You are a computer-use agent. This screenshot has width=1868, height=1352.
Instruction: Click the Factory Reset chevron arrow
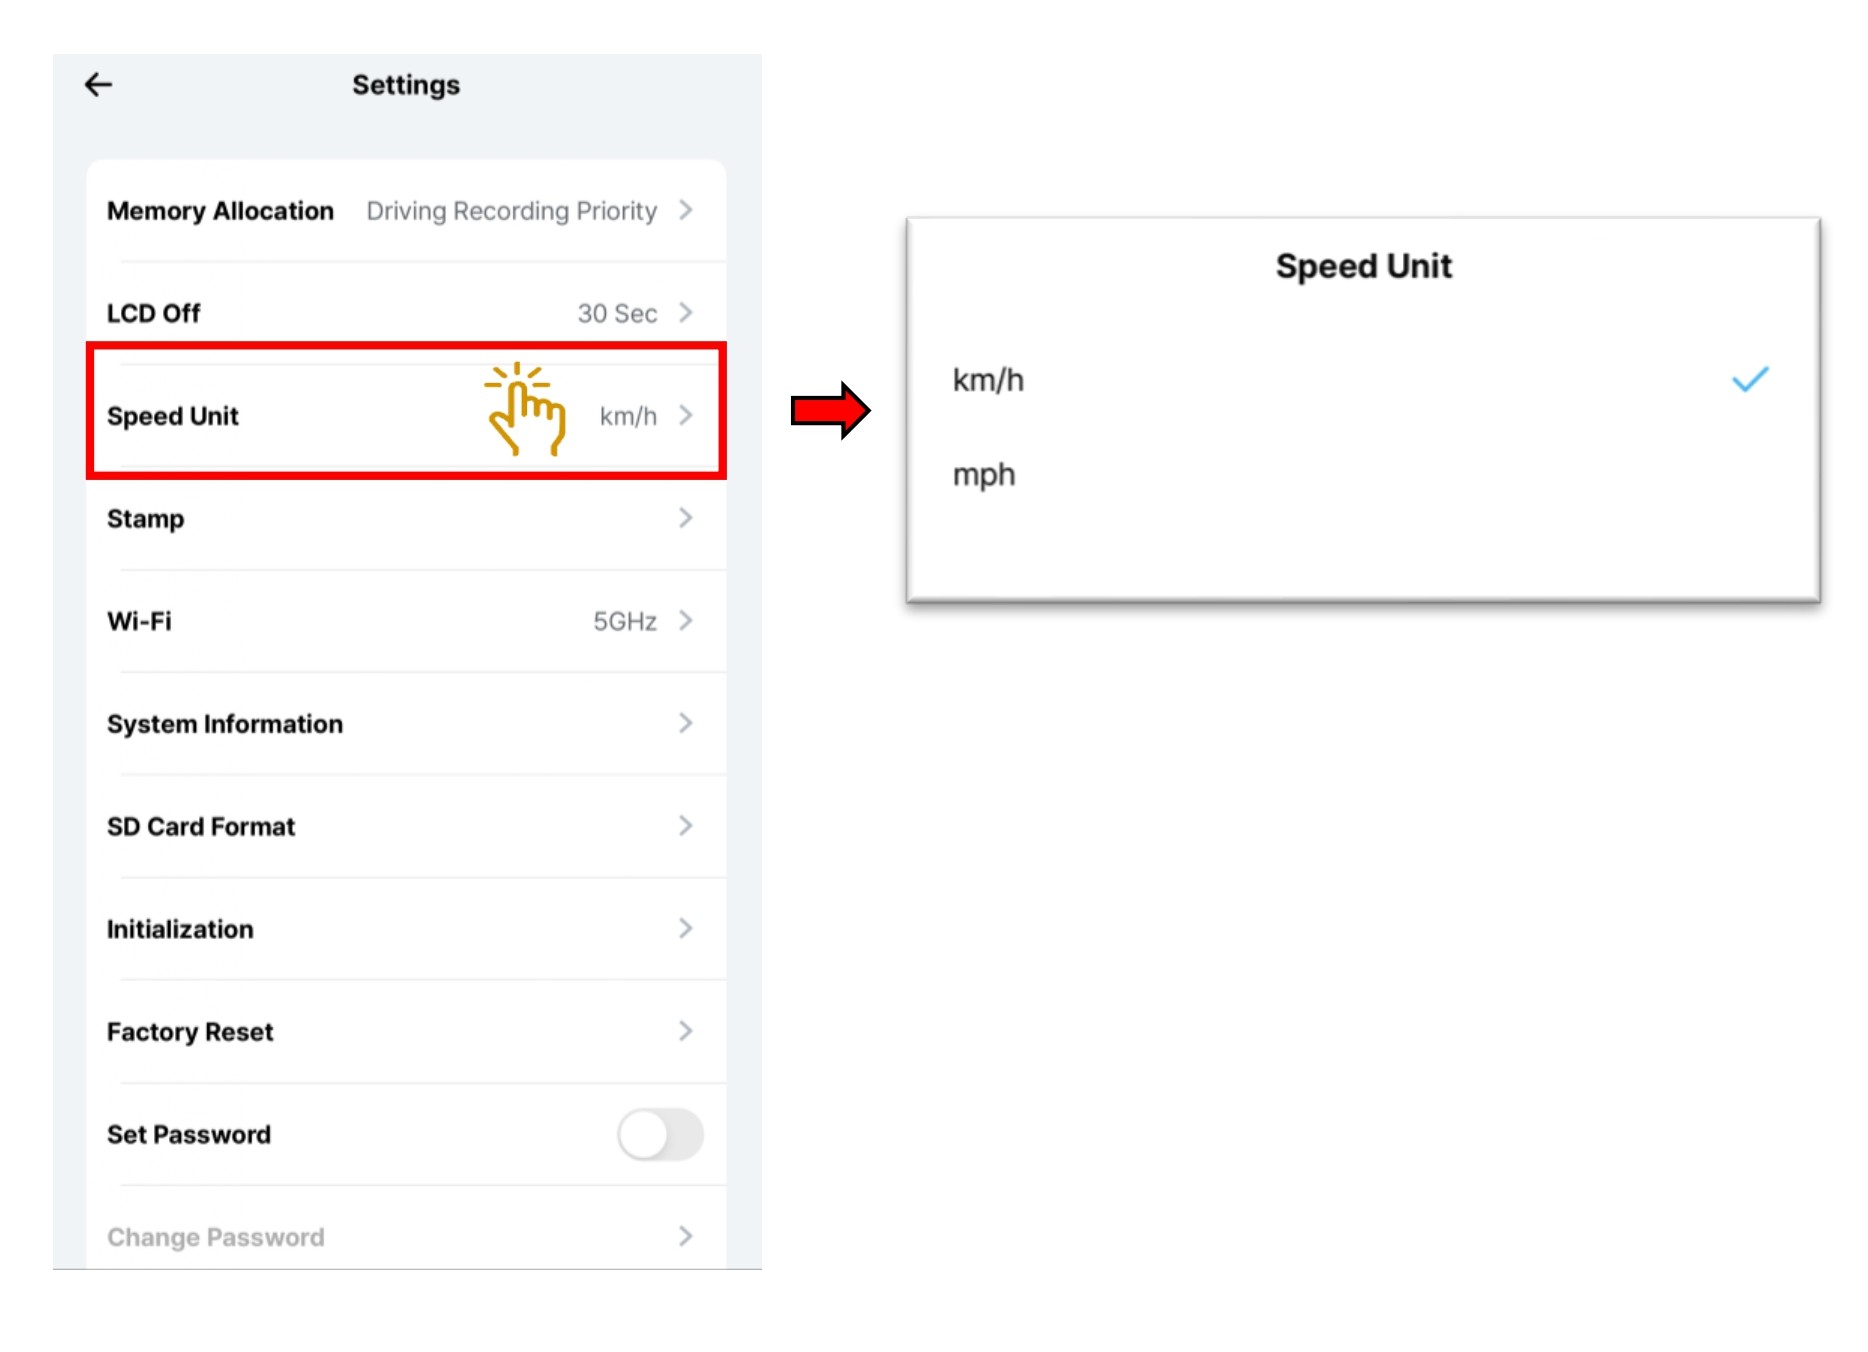coord(686,1031)
